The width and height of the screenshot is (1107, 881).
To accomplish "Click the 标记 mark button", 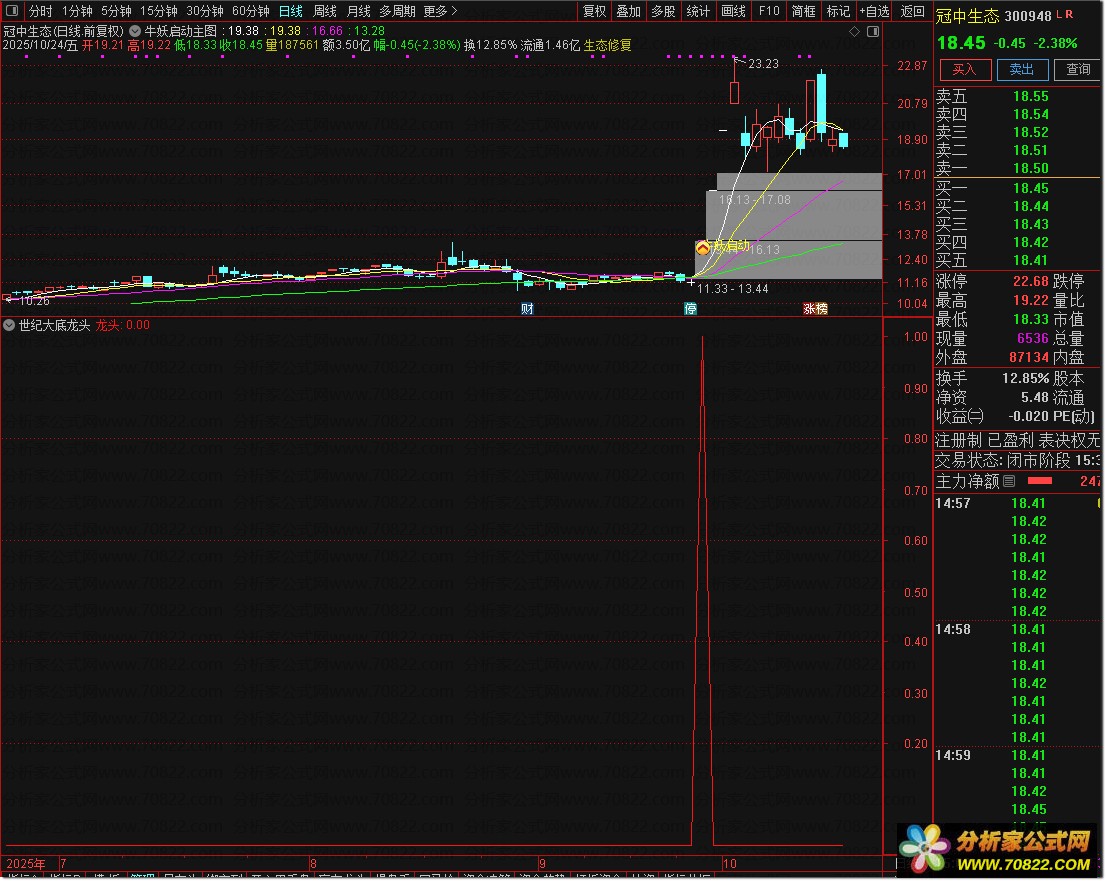I will tap(838, 11).
